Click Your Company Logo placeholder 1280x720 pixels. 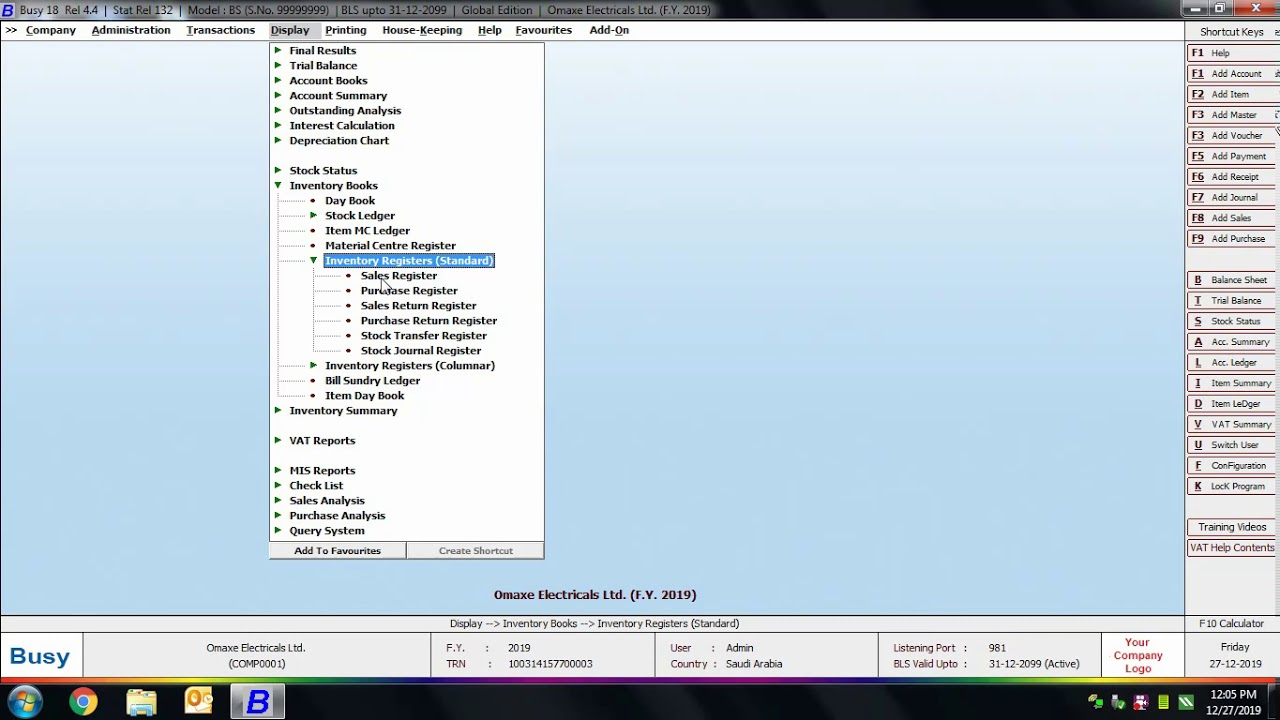1138,656
